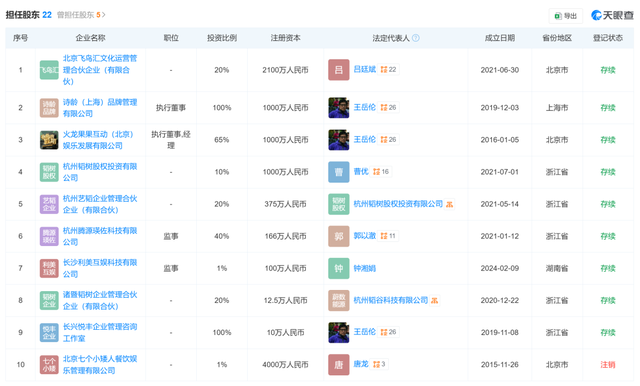Open legal representative 郭以澈 profile

coord(364,235)
